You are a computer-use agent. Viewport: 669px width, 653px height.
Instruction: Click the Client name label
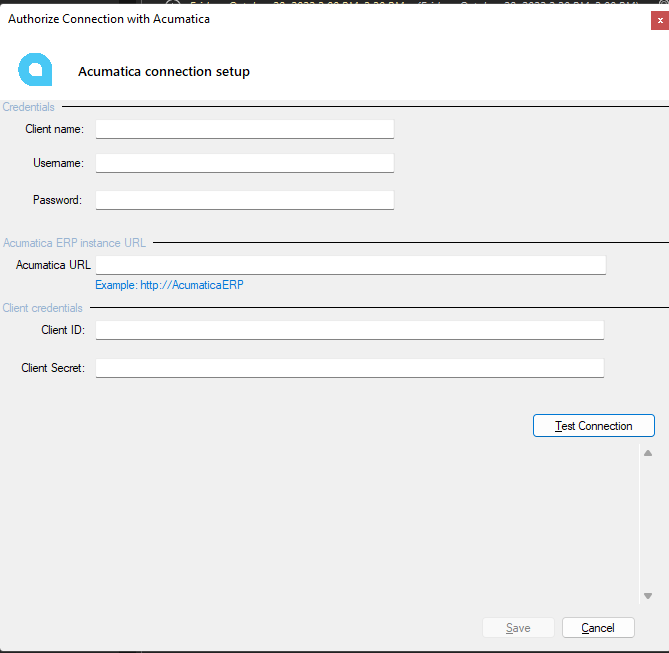(55, 129)
